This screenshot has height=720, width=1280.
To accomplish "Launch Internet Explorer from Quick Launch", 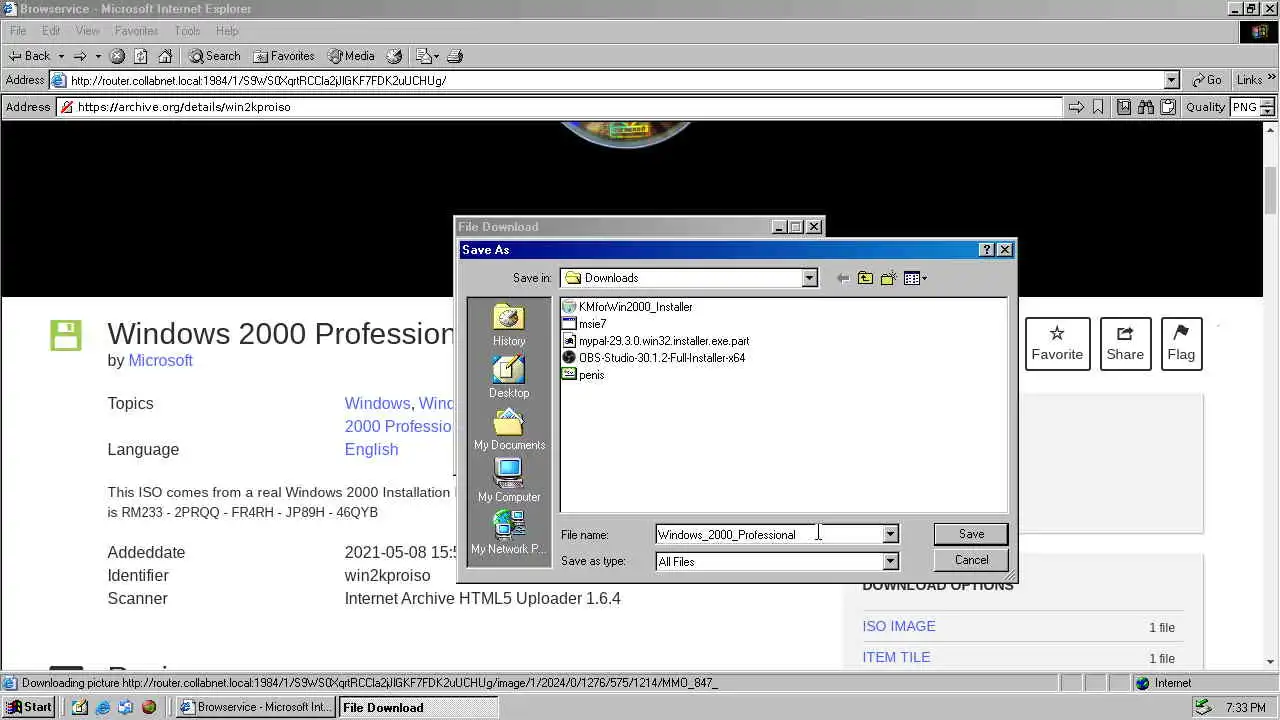I will [x=103, y=707].
